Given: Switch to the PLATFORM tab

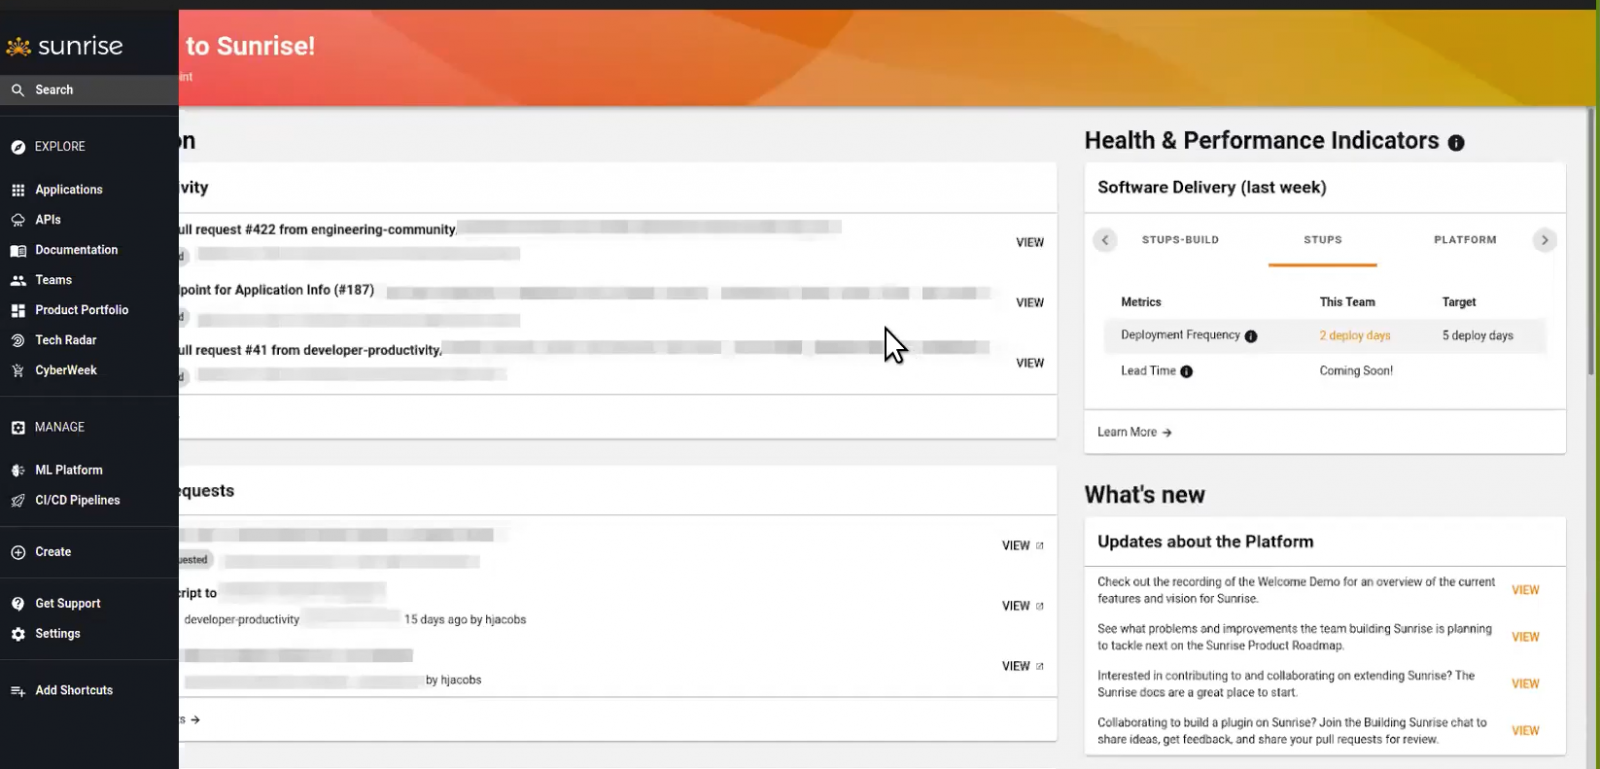Looking at the screenshot, I should 1465,240.
